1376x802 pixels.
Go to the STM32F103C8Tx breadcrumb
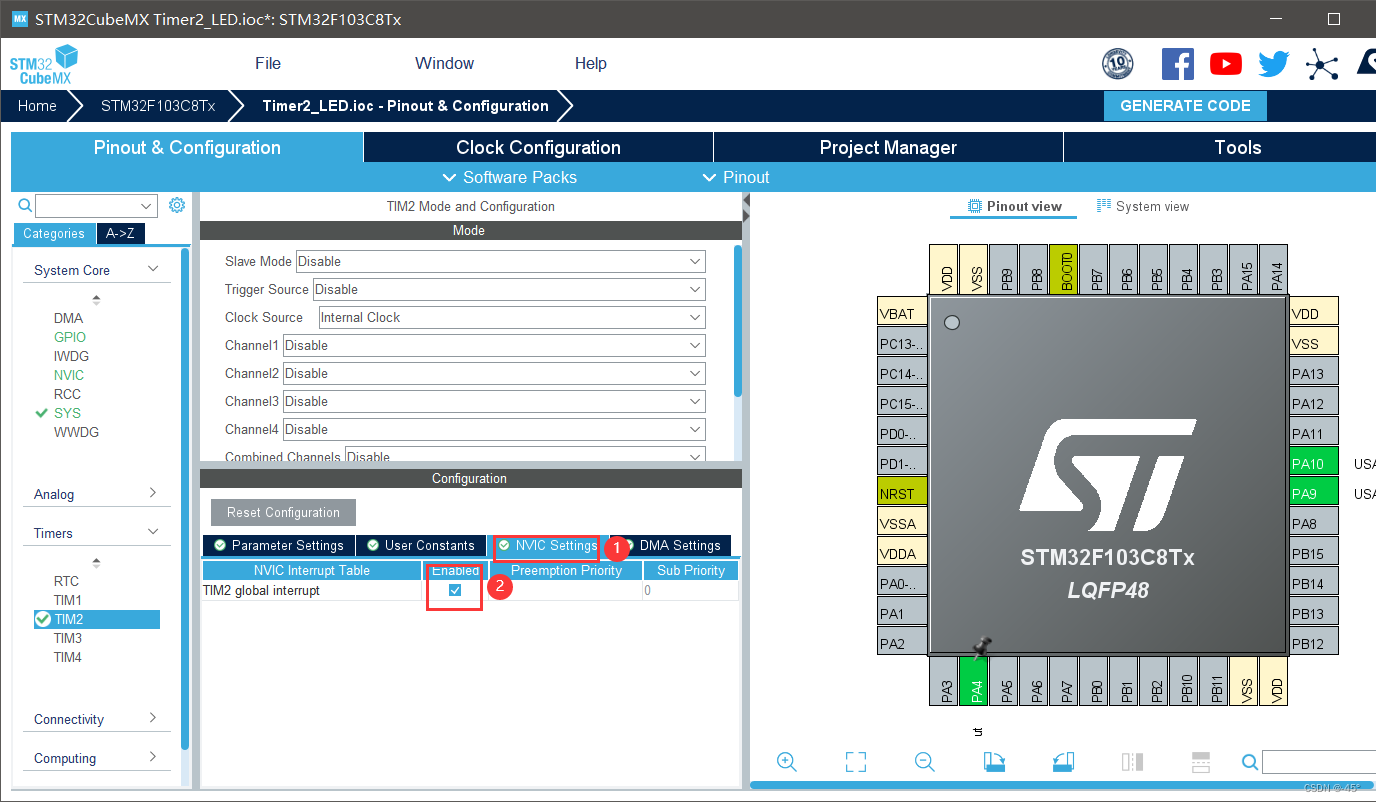point(158,105)
